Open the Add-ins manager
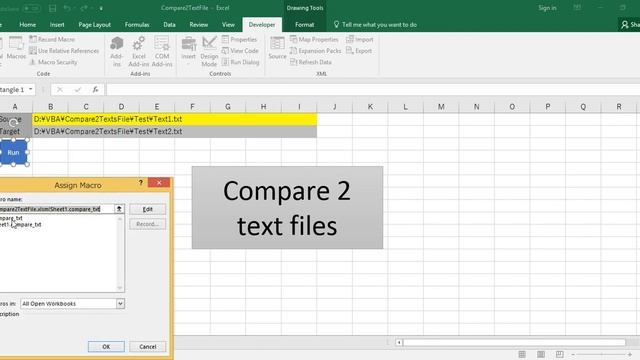The image size is (640, 360). click(116, 51)
